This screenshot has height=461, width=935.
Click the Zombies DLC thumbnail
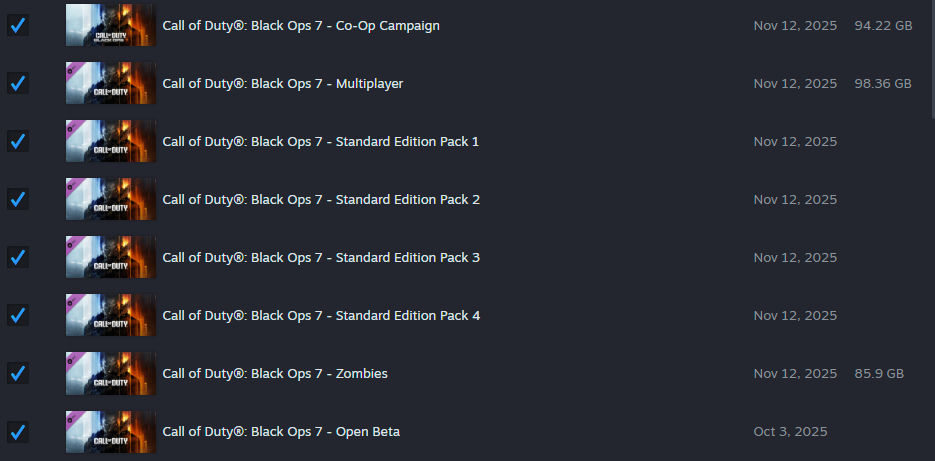point(110,374)
